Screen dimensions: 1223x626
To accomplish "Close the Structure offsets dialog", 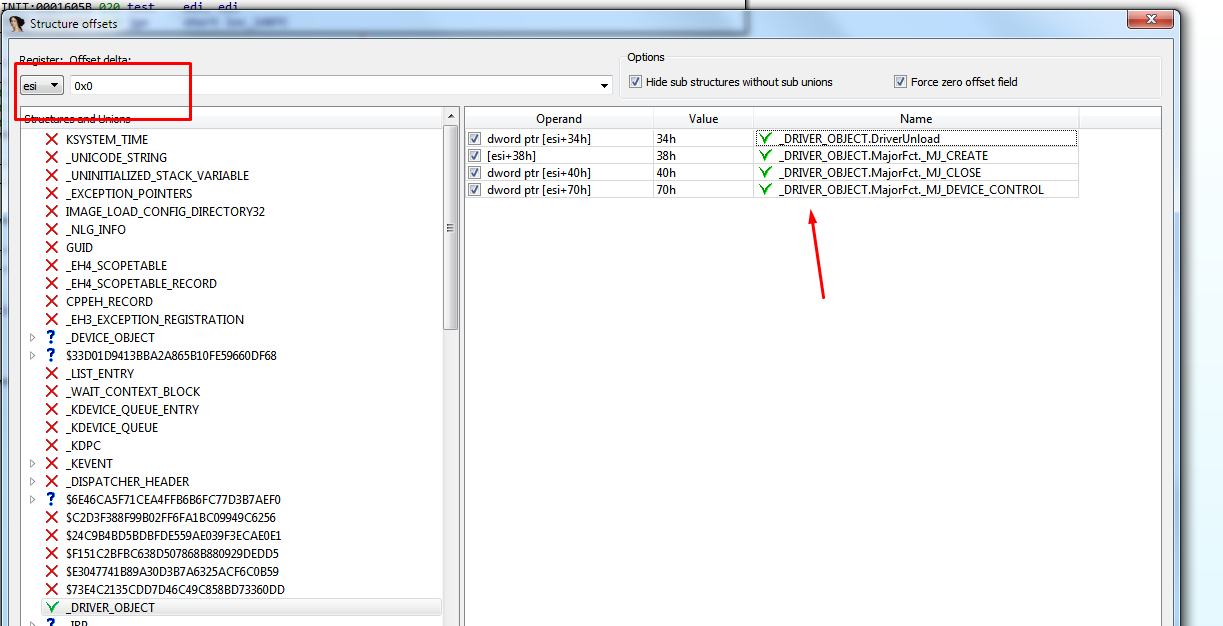I will (1150, 19).
